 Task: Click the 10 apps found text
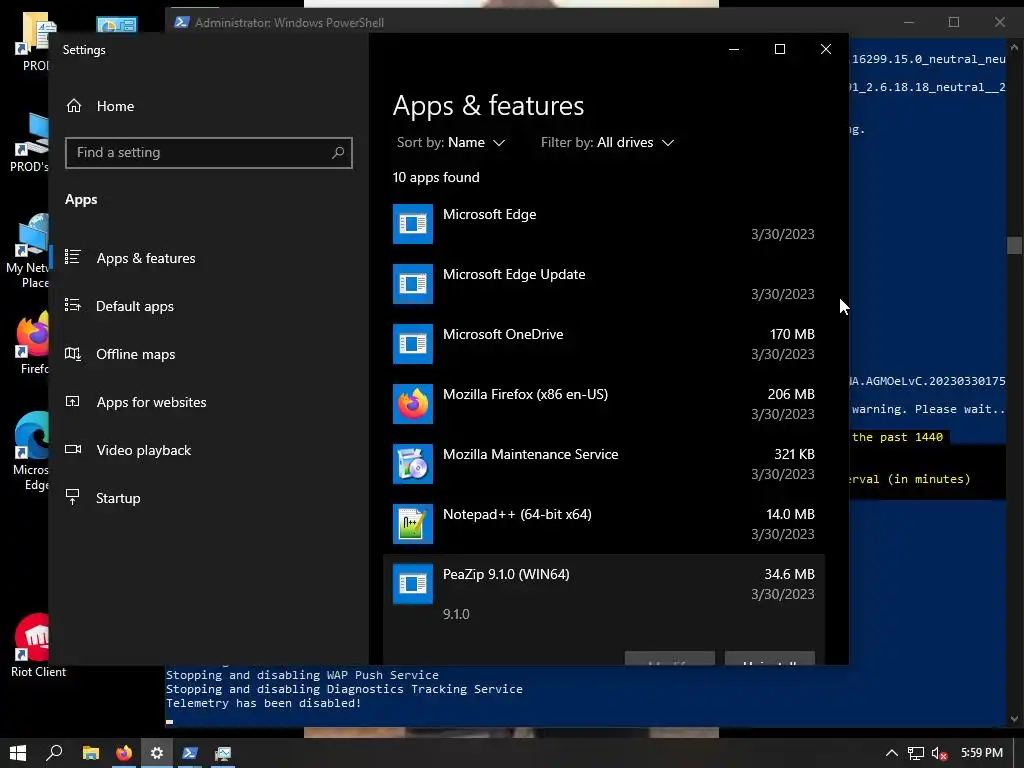click(436, 178)
